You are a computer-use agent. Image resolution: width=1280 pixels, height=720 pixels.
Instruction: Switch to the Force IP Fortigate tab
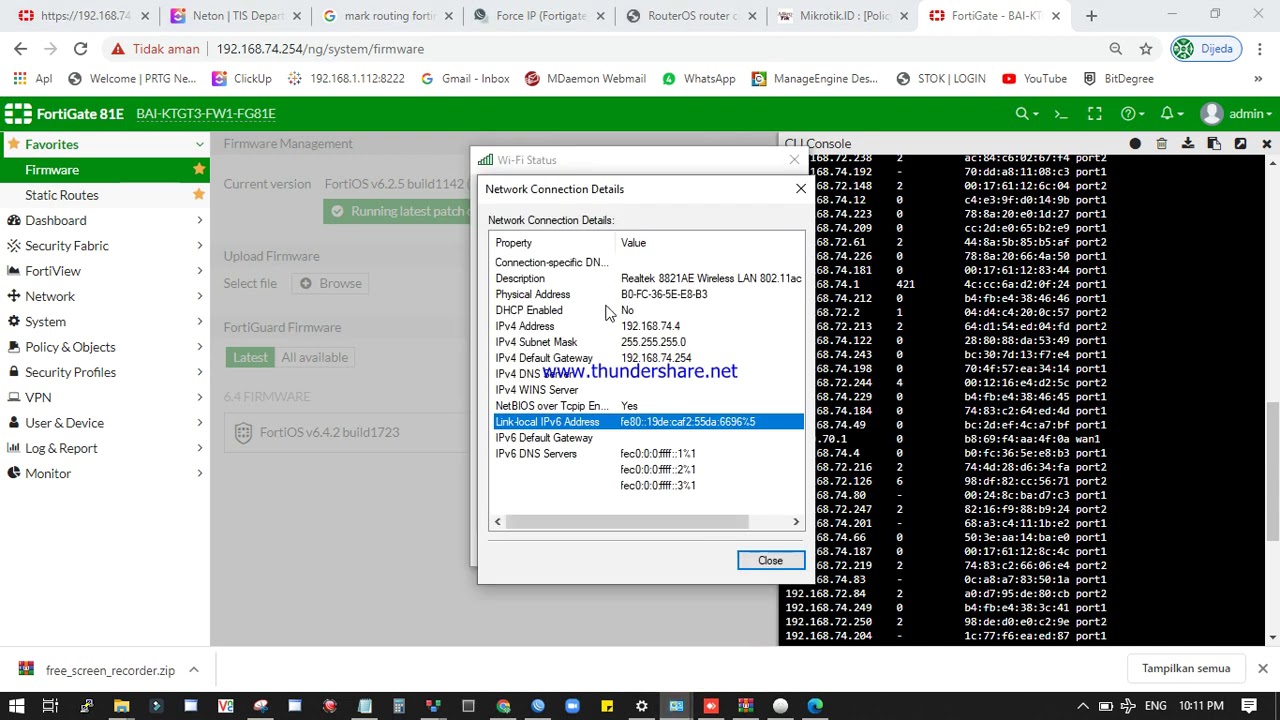[x=540, y=16]
